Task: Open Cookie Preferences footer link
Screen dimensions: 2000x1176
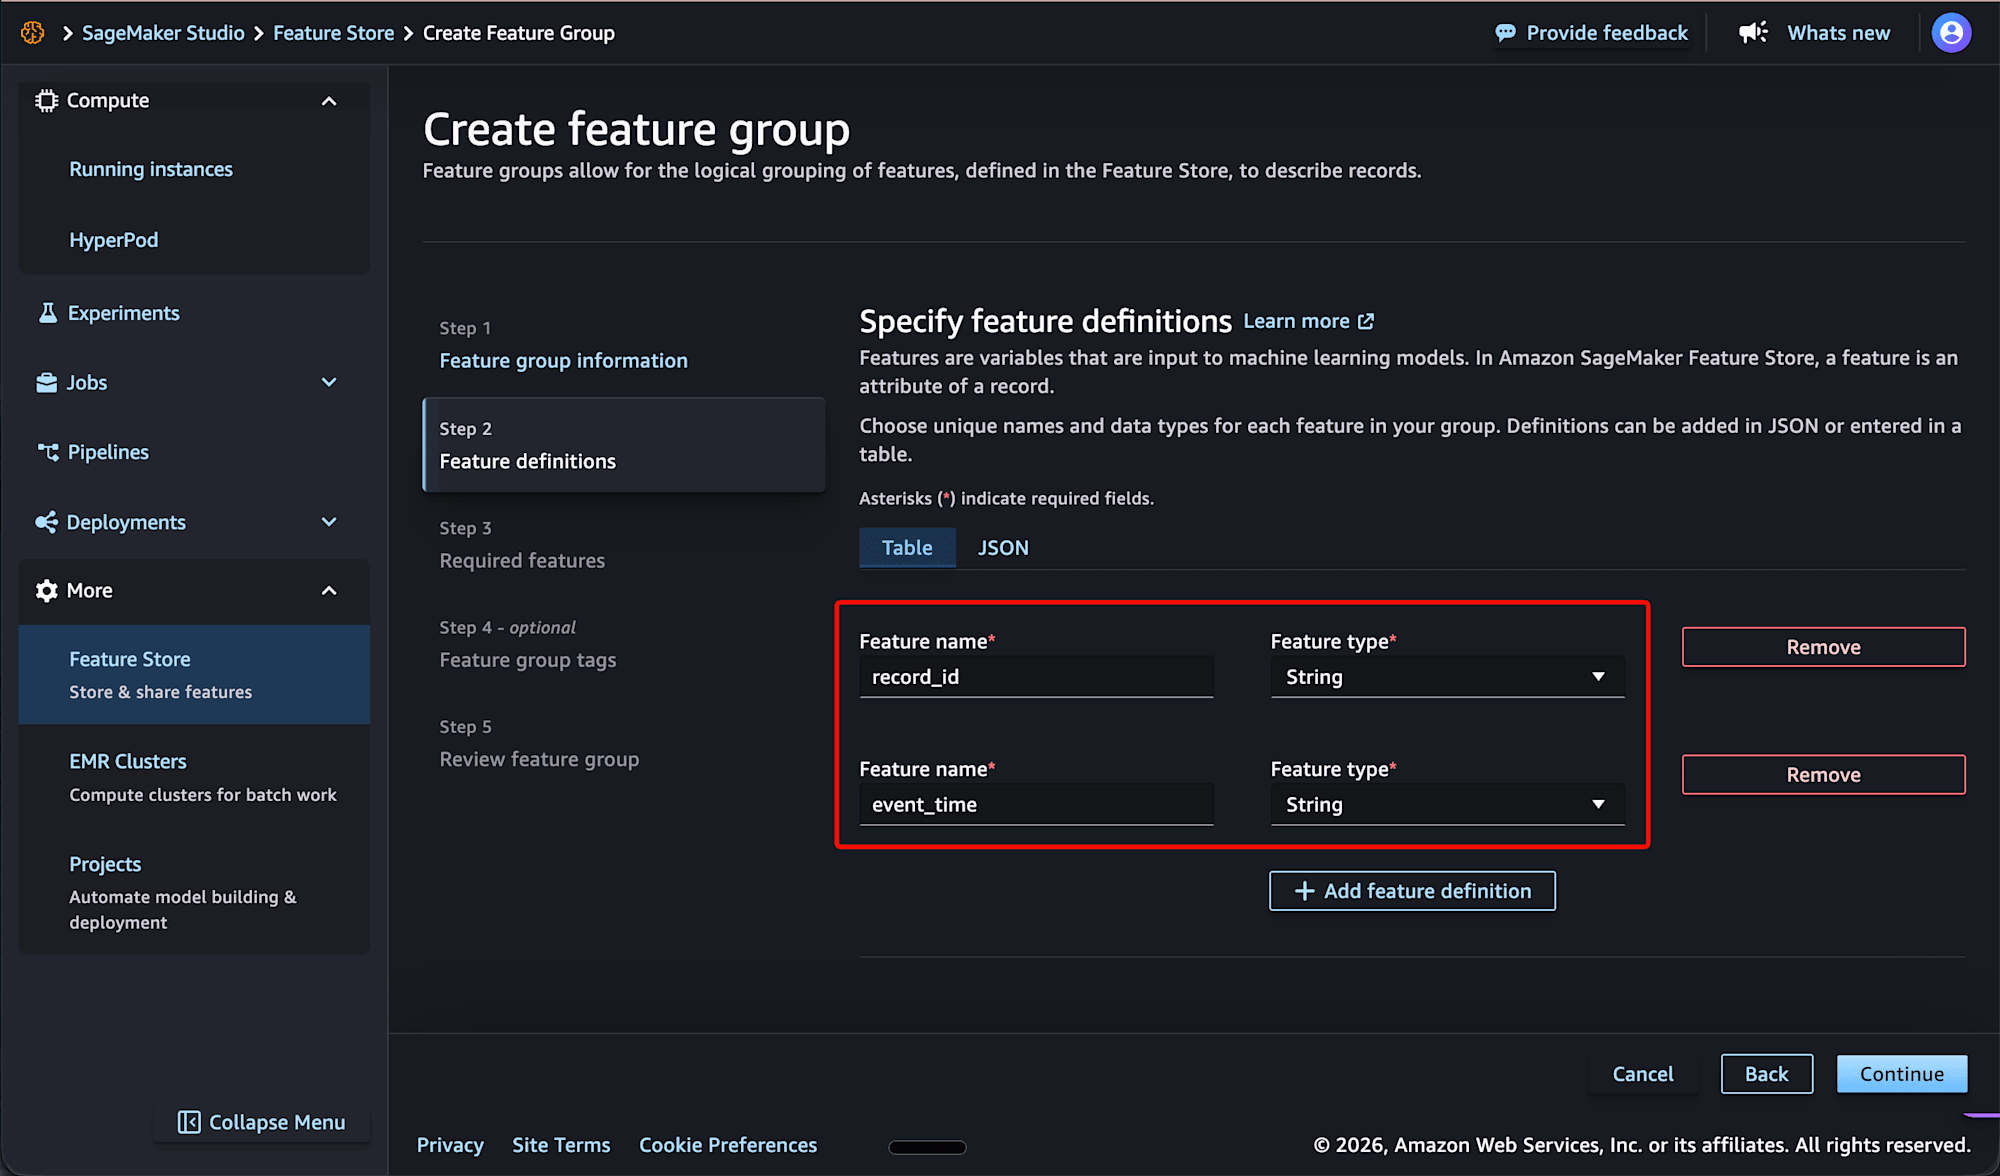Action: 728,1145
